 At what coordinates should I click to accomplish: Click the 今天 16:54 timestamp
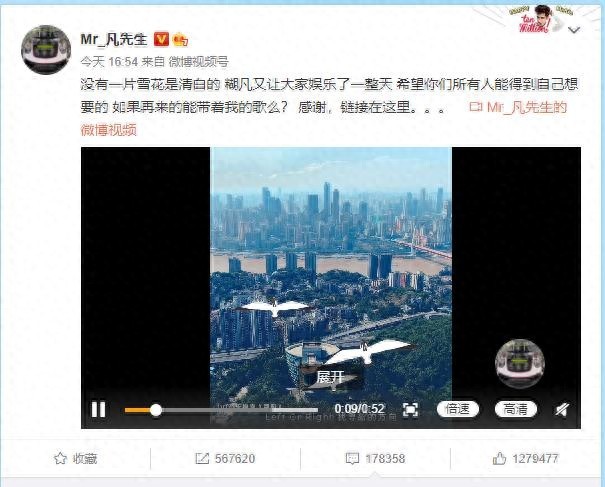[109, 62]
